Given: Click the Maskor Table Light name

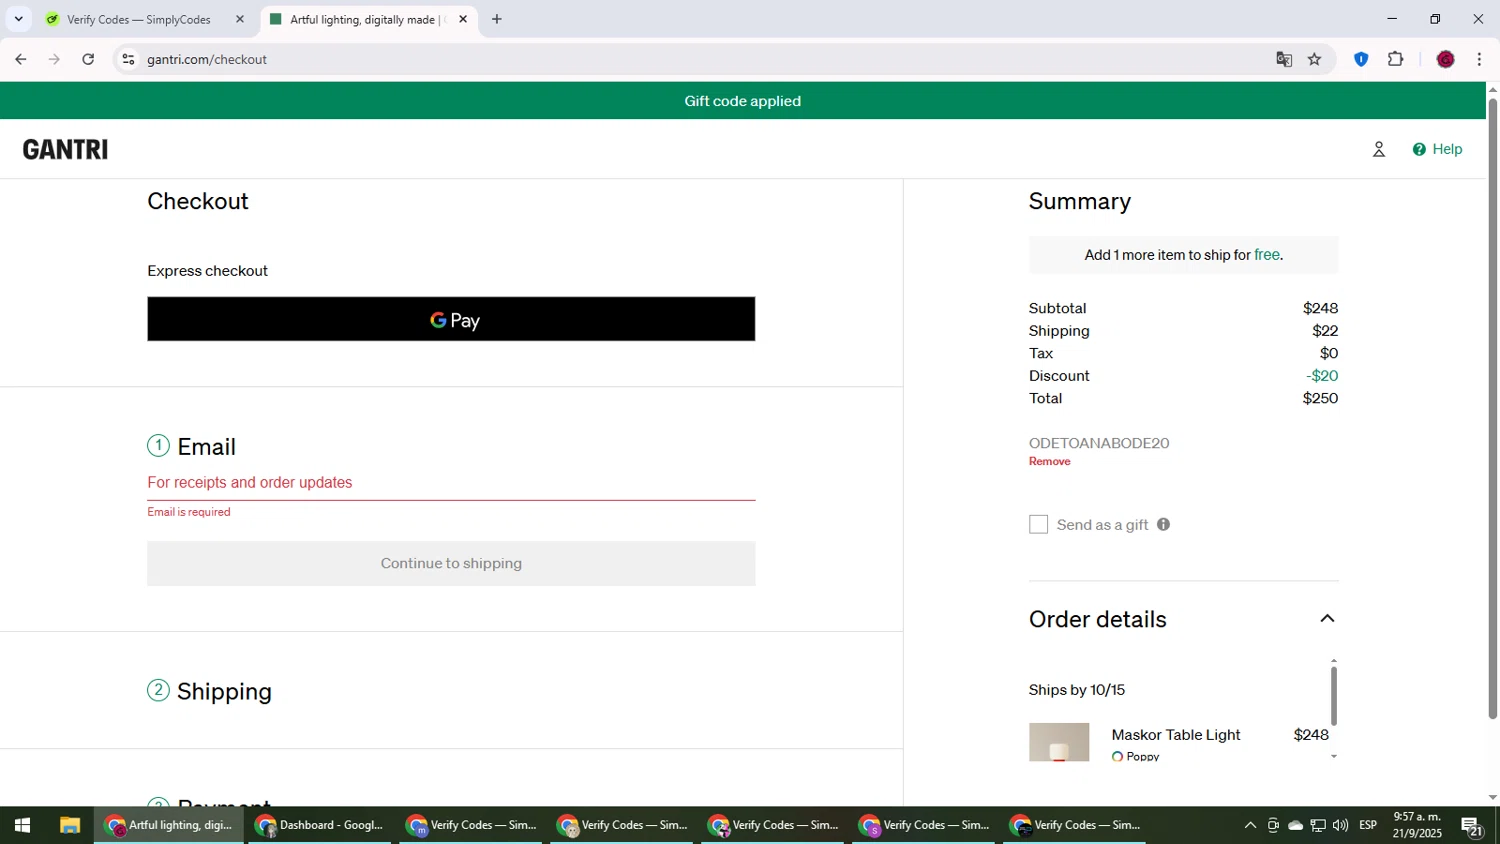Looking at the screenshot, I should [x=1176, y=735].
